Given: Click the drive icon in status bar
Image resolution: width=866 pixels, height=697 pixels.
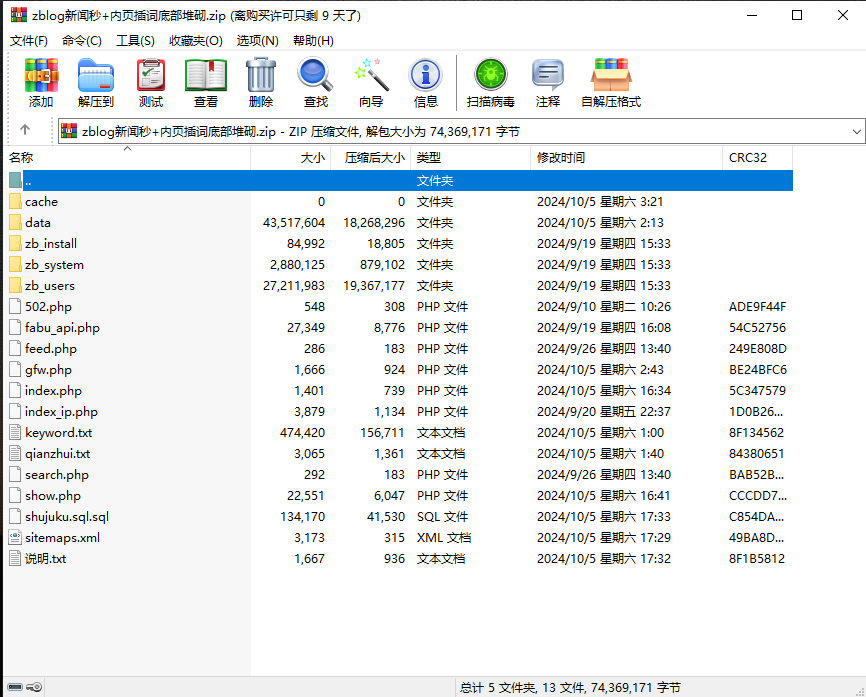Looking at the screenshot, I should tap(15, 687).
